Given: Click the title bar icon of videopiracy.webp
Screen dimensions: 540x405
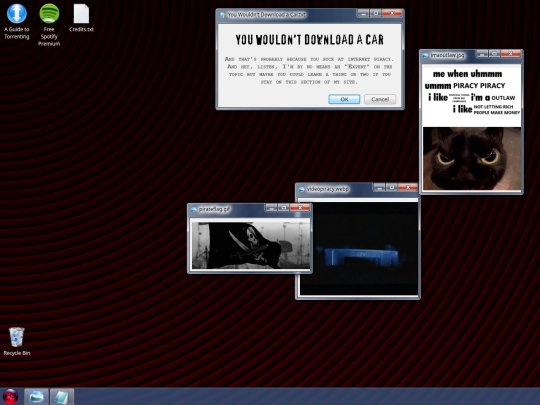Looking at the screenshot, I should tap(302, 189).
